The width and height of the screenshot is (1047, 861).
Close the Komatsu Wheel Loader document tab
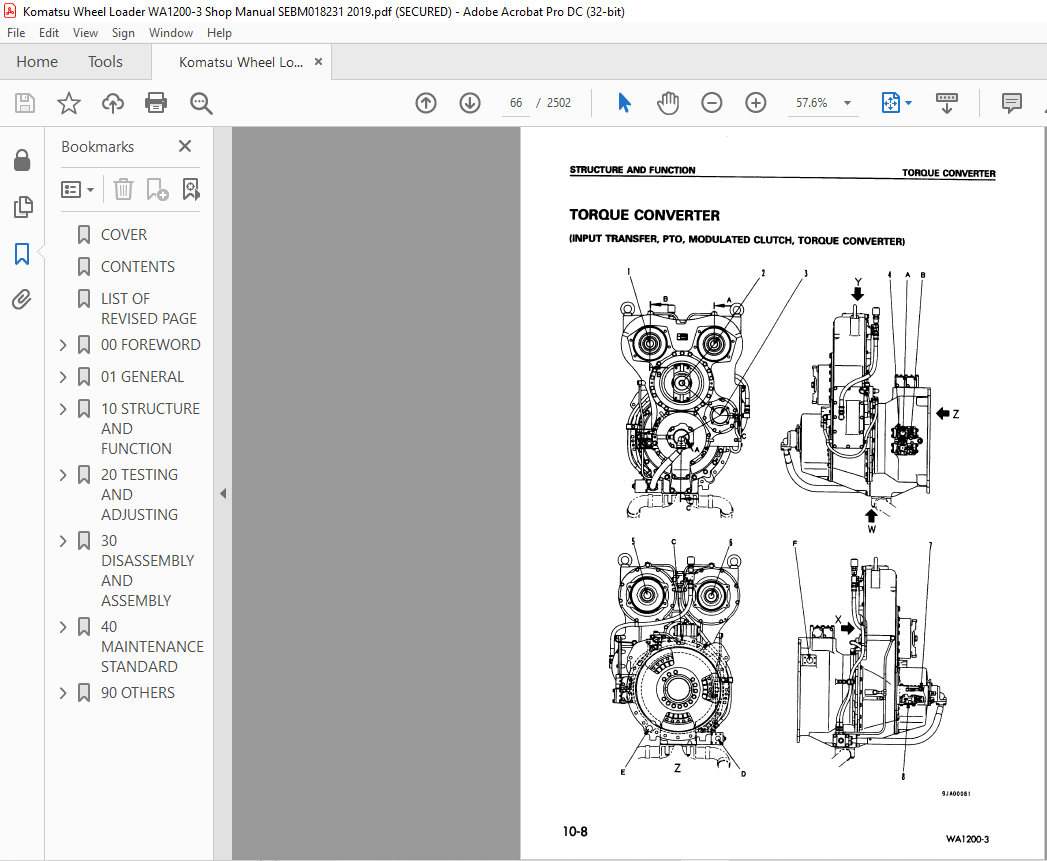tap(319, 61)
